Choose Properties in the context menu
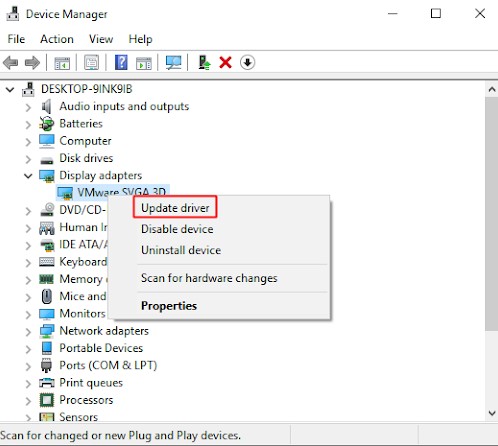The image size is (498, 446). pyautogui.click(x=169, y=306)
